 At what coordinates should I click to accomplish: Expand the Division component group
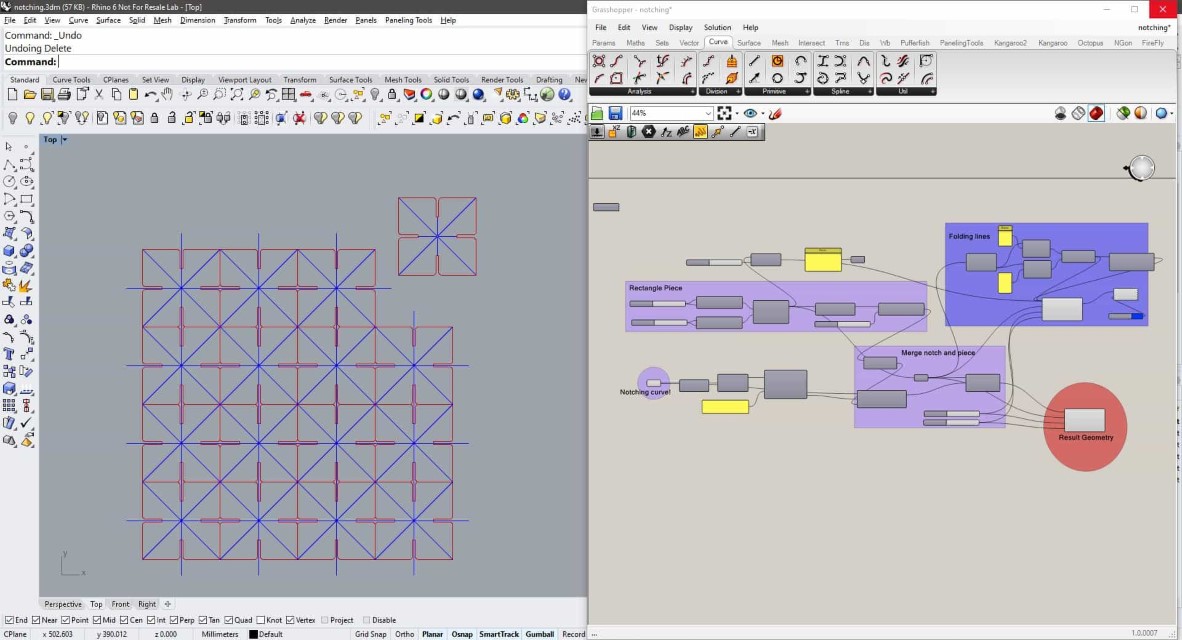pyautogui.click(x=738, y=91)
